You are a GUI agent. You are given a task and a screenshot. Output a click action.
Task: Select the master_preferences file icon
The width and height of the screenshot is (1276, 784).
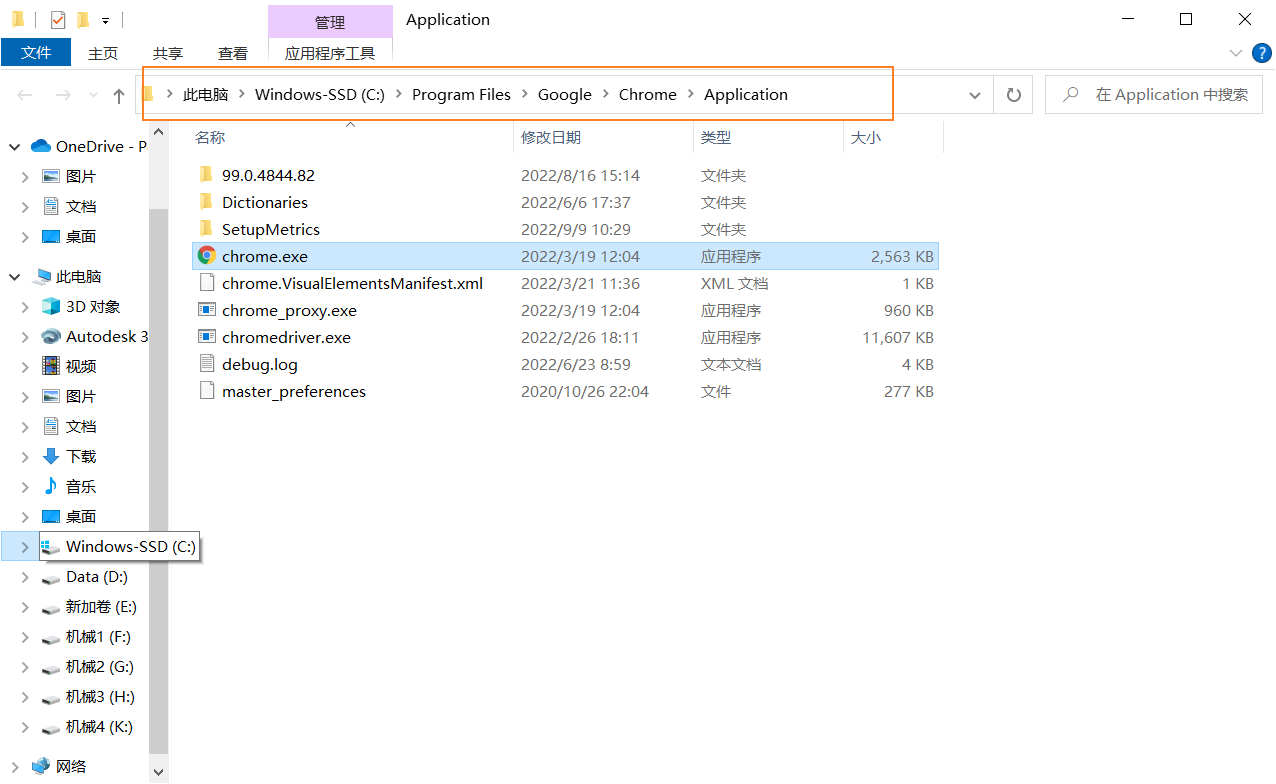207,391
